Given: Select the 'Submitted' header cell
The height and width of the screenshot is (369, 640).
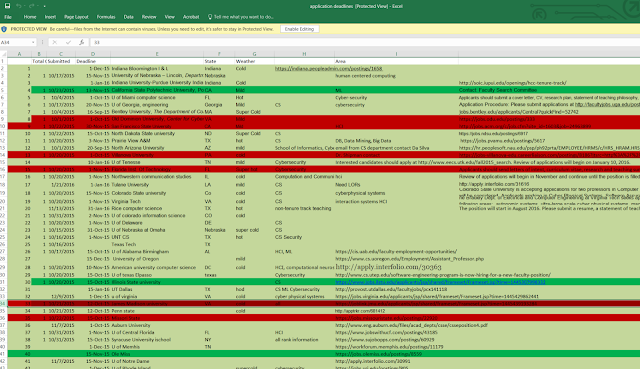Looking at the screenshot, I should tap(61, 61).
